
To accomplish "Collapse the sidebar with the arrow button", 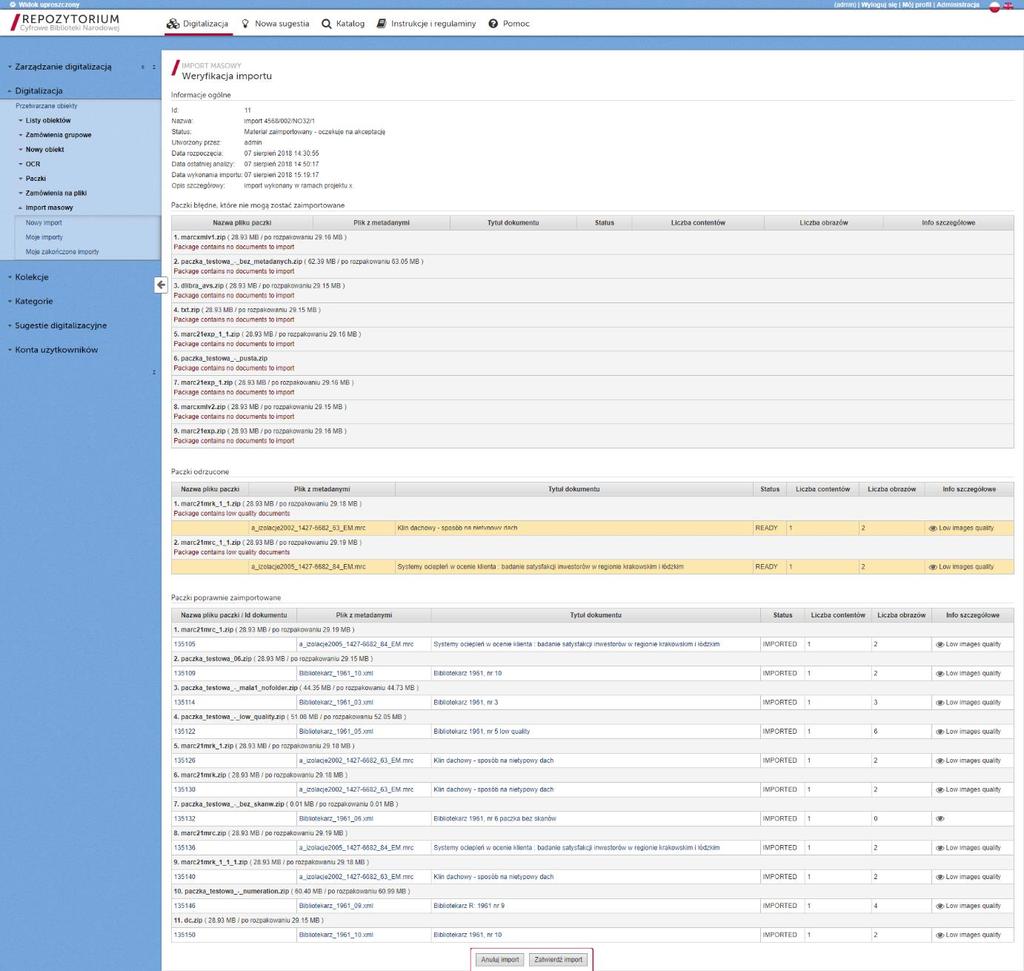I will pyautogui.click(x=161, y=285).
